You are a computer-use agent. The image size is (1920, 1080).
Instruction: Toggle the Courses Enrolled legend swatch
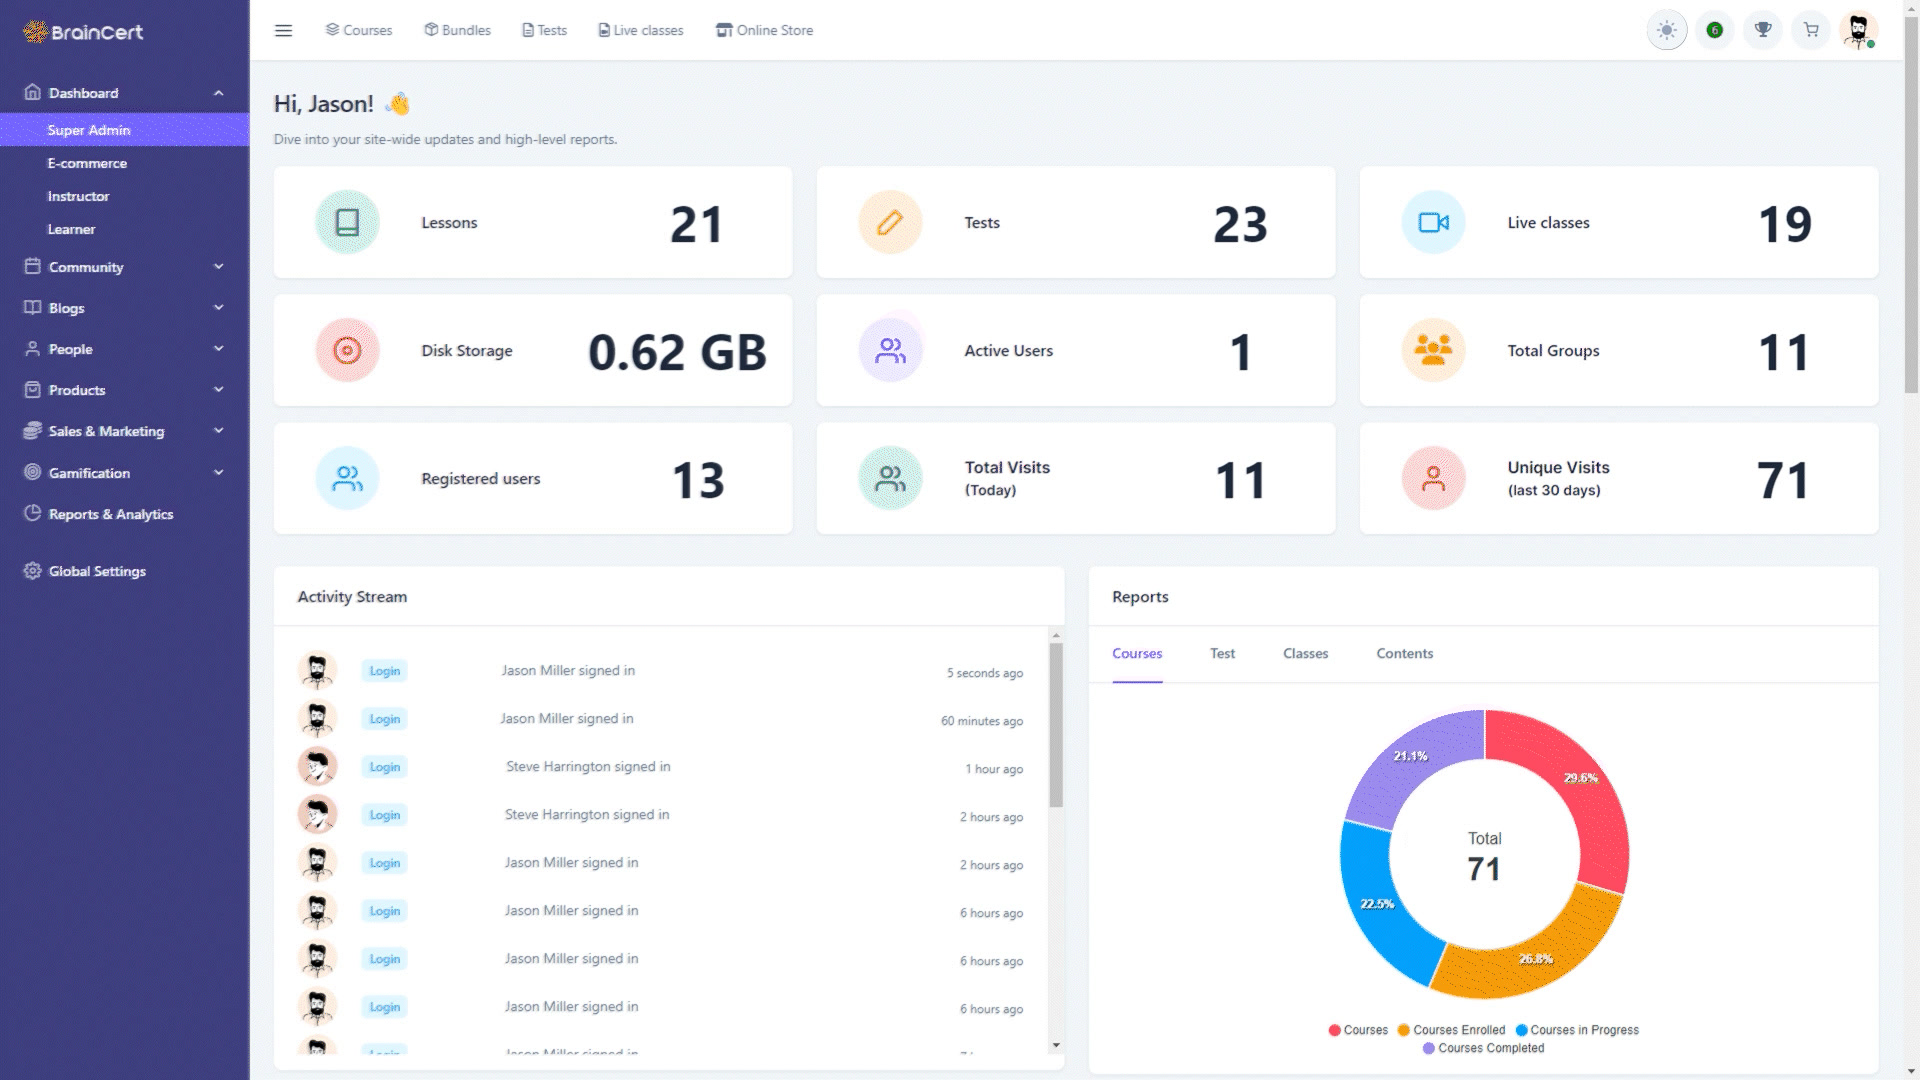click(1403, 1030)
